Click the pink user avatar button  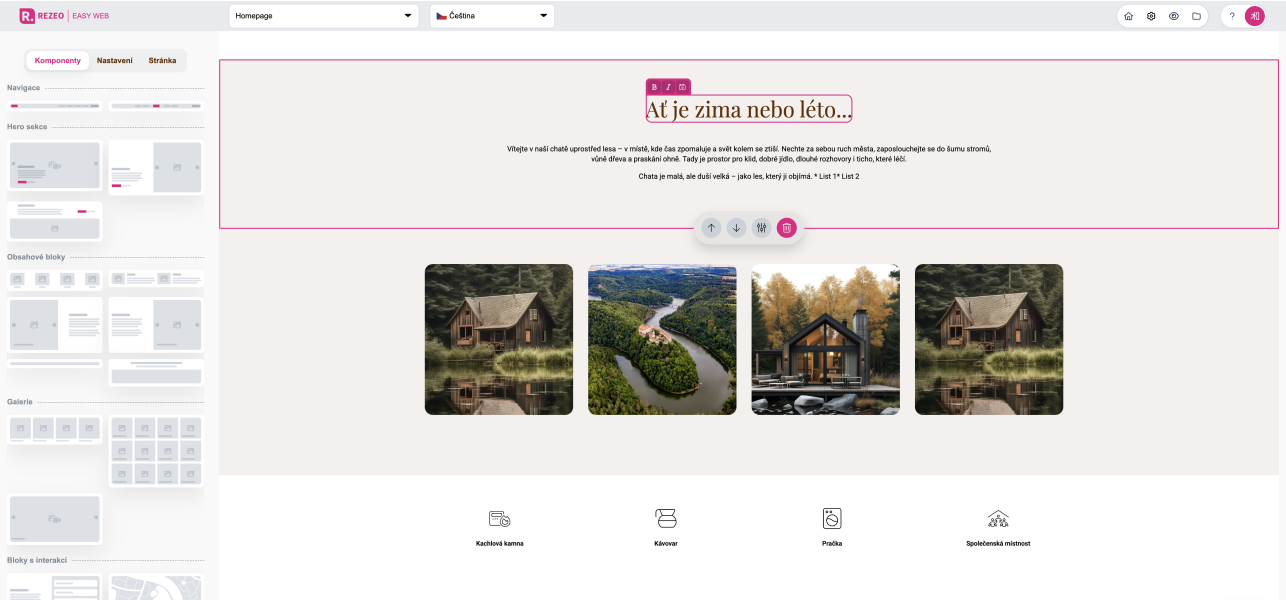pyautogui.click(x=1255, y=16)
